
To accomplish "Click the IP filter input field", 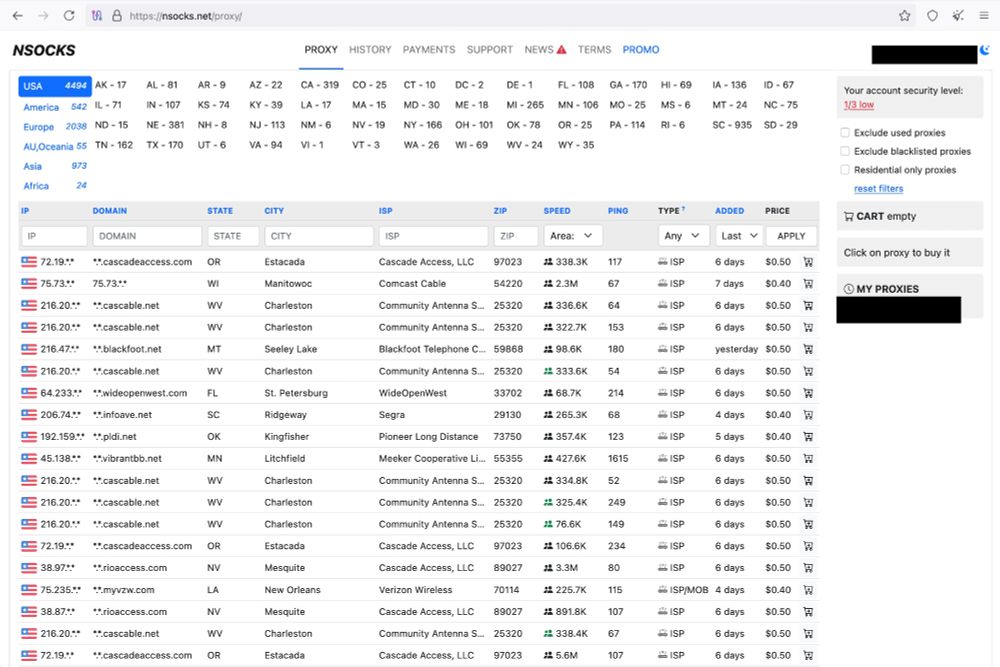I will (54, 236).
